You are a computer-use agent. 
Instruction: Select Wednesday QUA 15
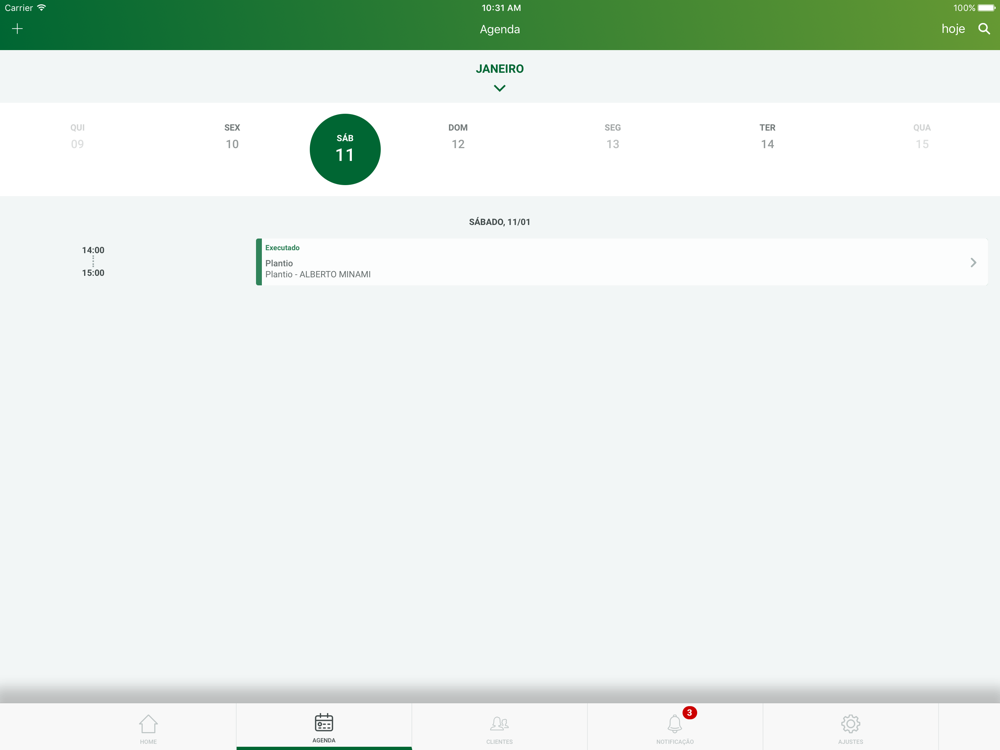pyautogui.click(x=922, y=136)
